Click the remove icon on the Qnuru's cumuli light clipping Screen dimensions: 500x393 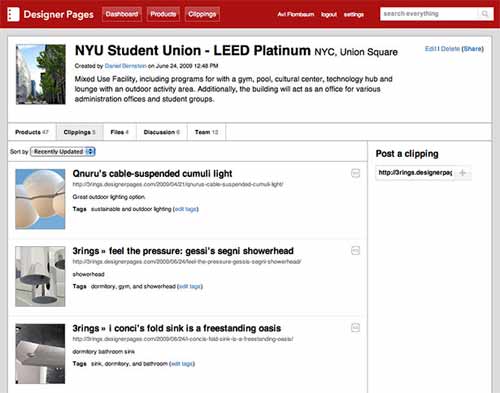point(356,173)
